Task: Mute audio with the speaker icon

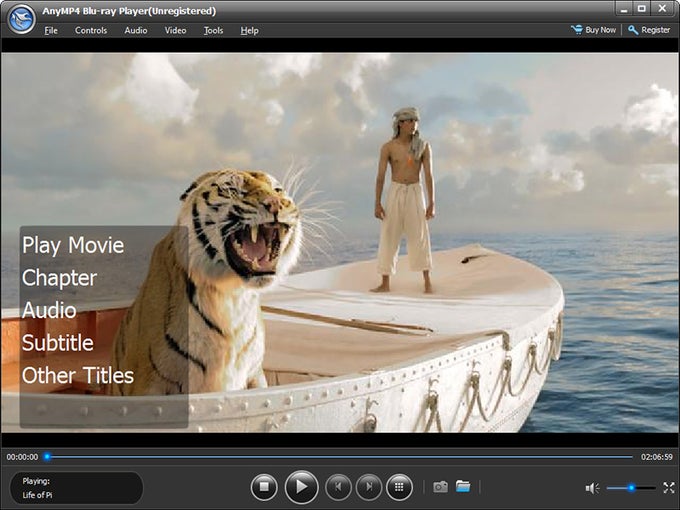Action: (x=592, y=488)
